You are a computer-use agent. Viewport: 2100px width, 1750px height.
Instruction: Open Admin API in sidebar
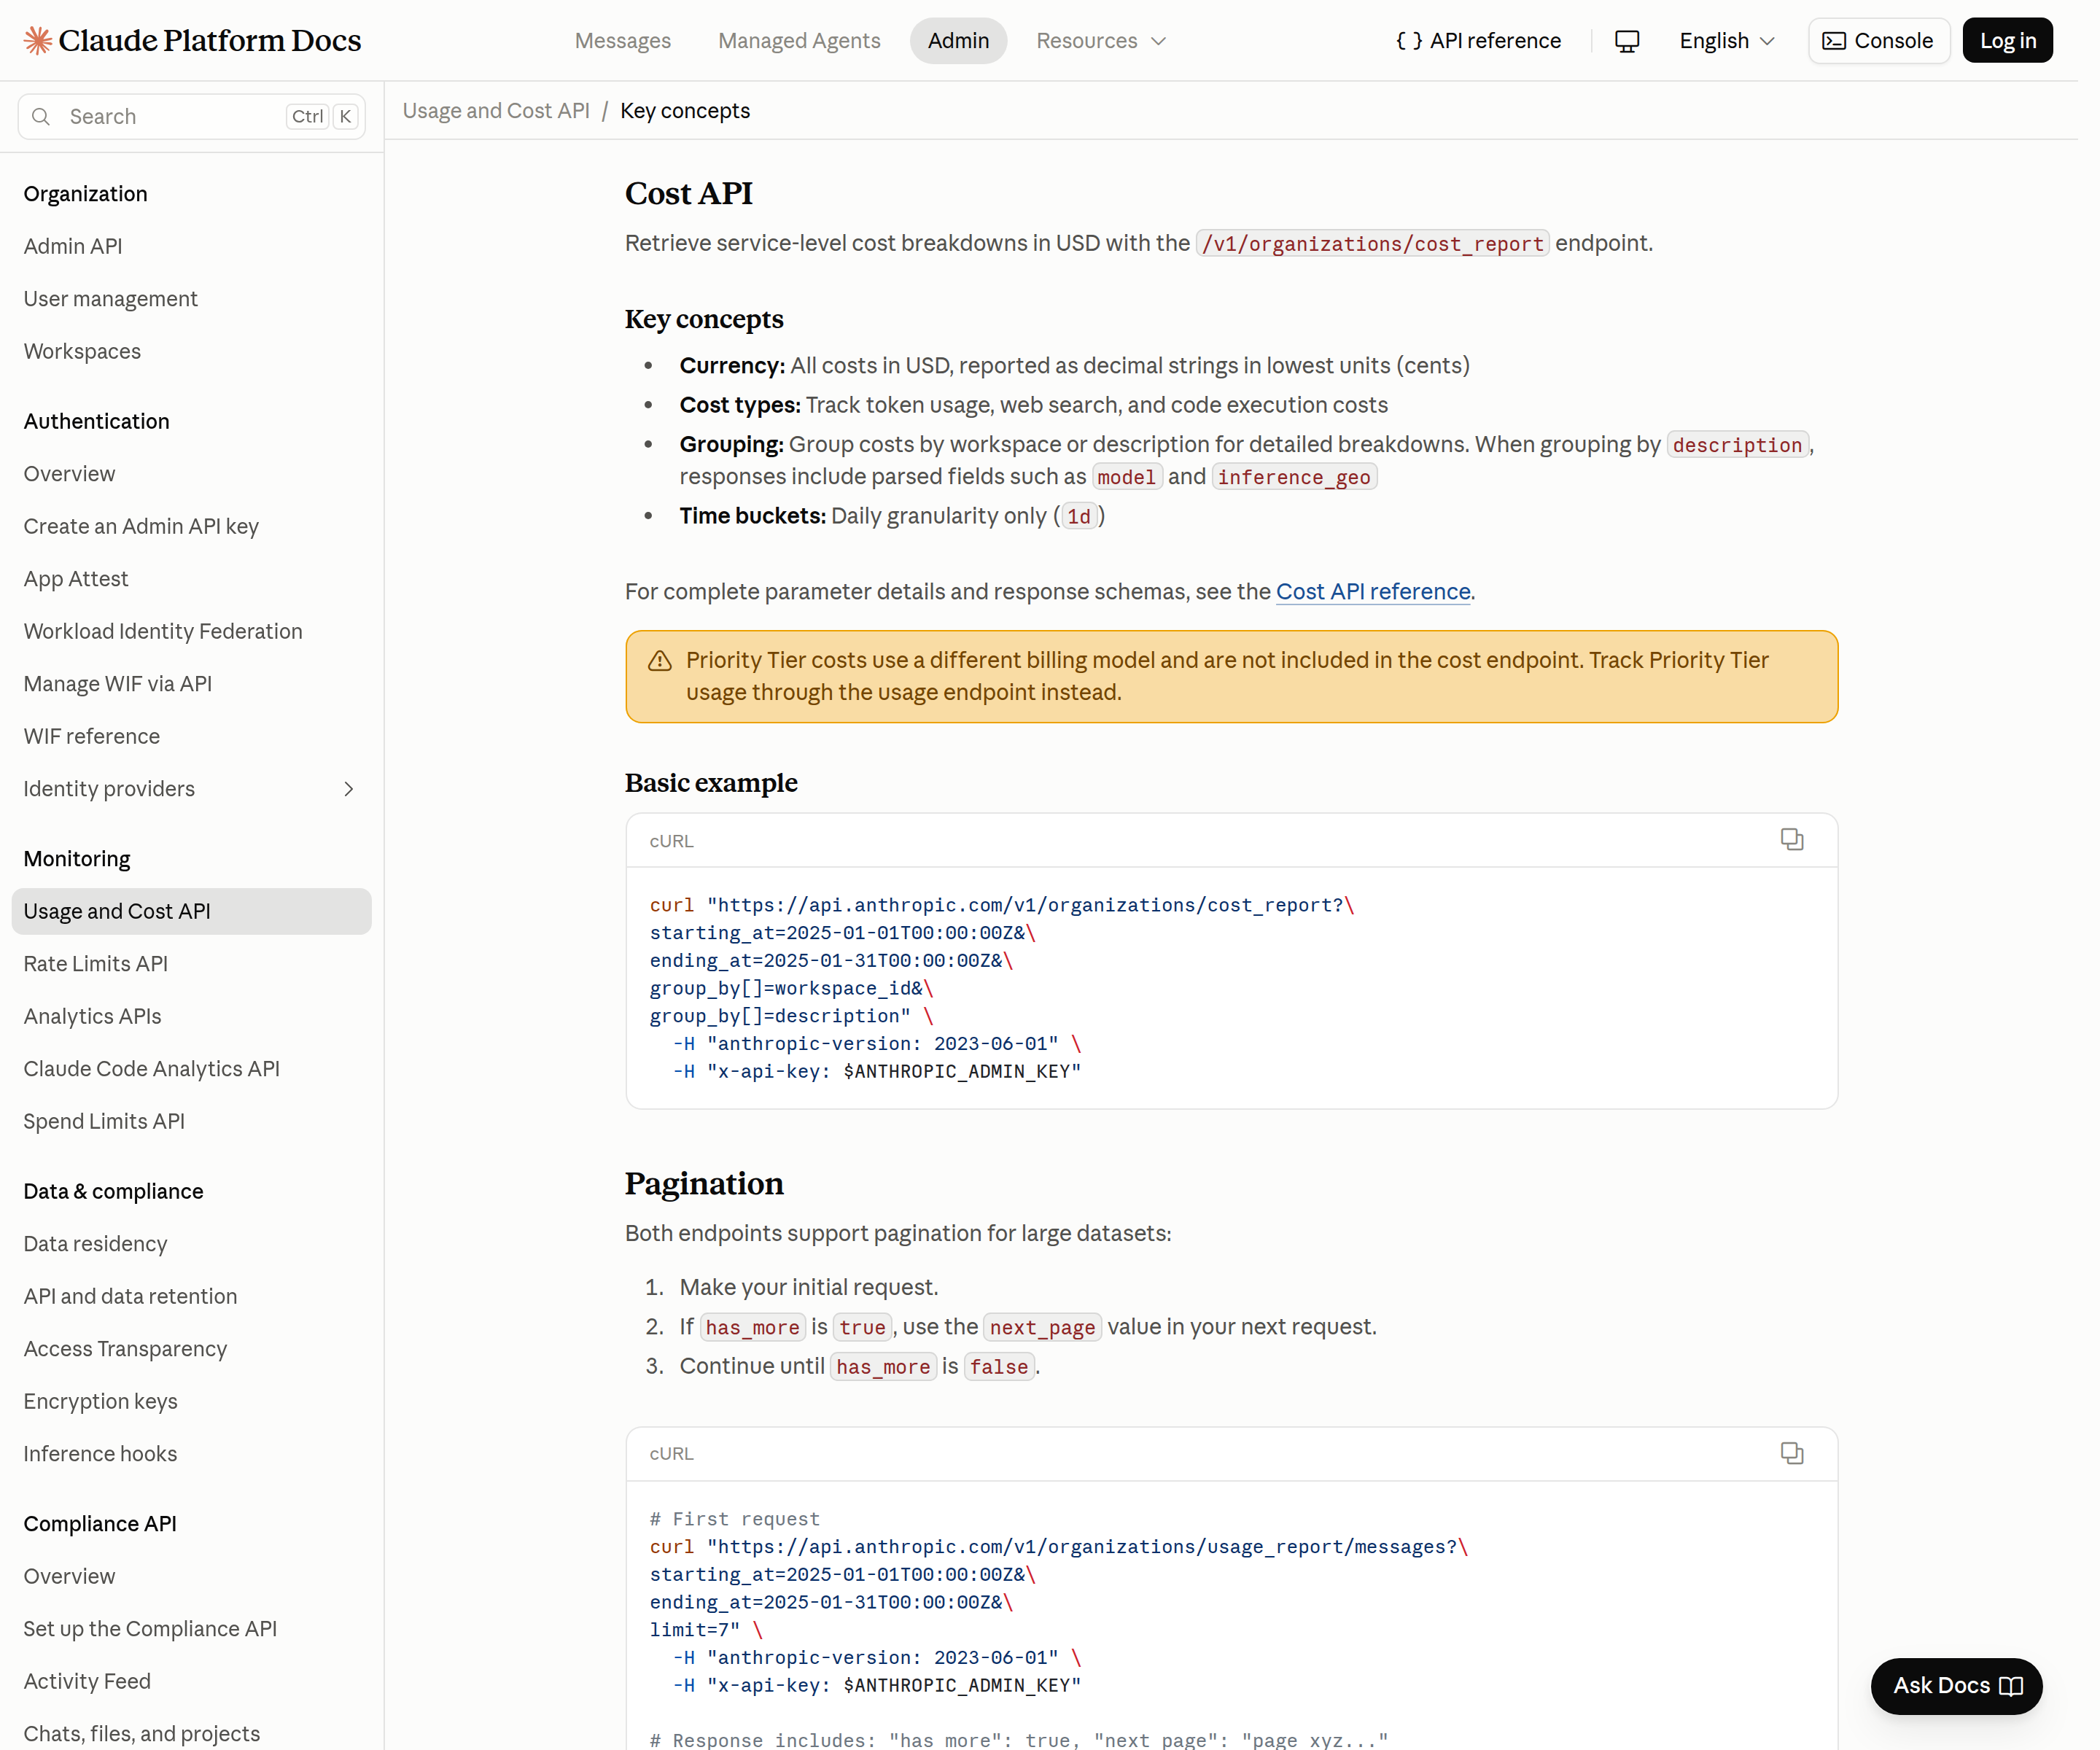[74, 249]
